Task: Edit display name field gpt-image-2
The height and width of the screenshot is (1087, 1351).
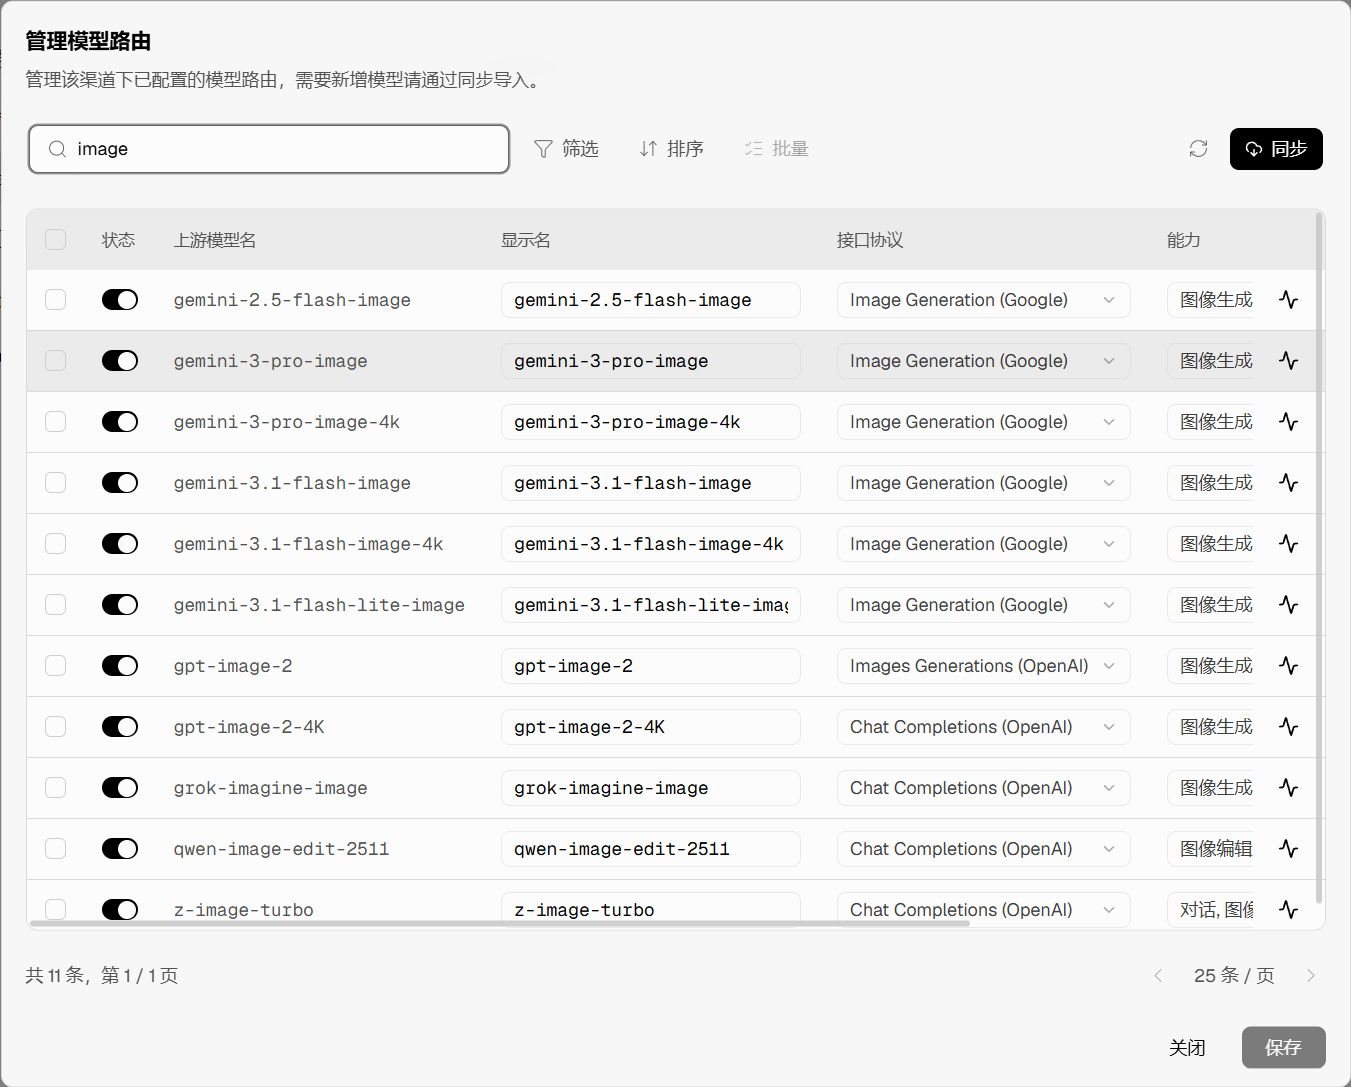Action: (x=651, y=666)
